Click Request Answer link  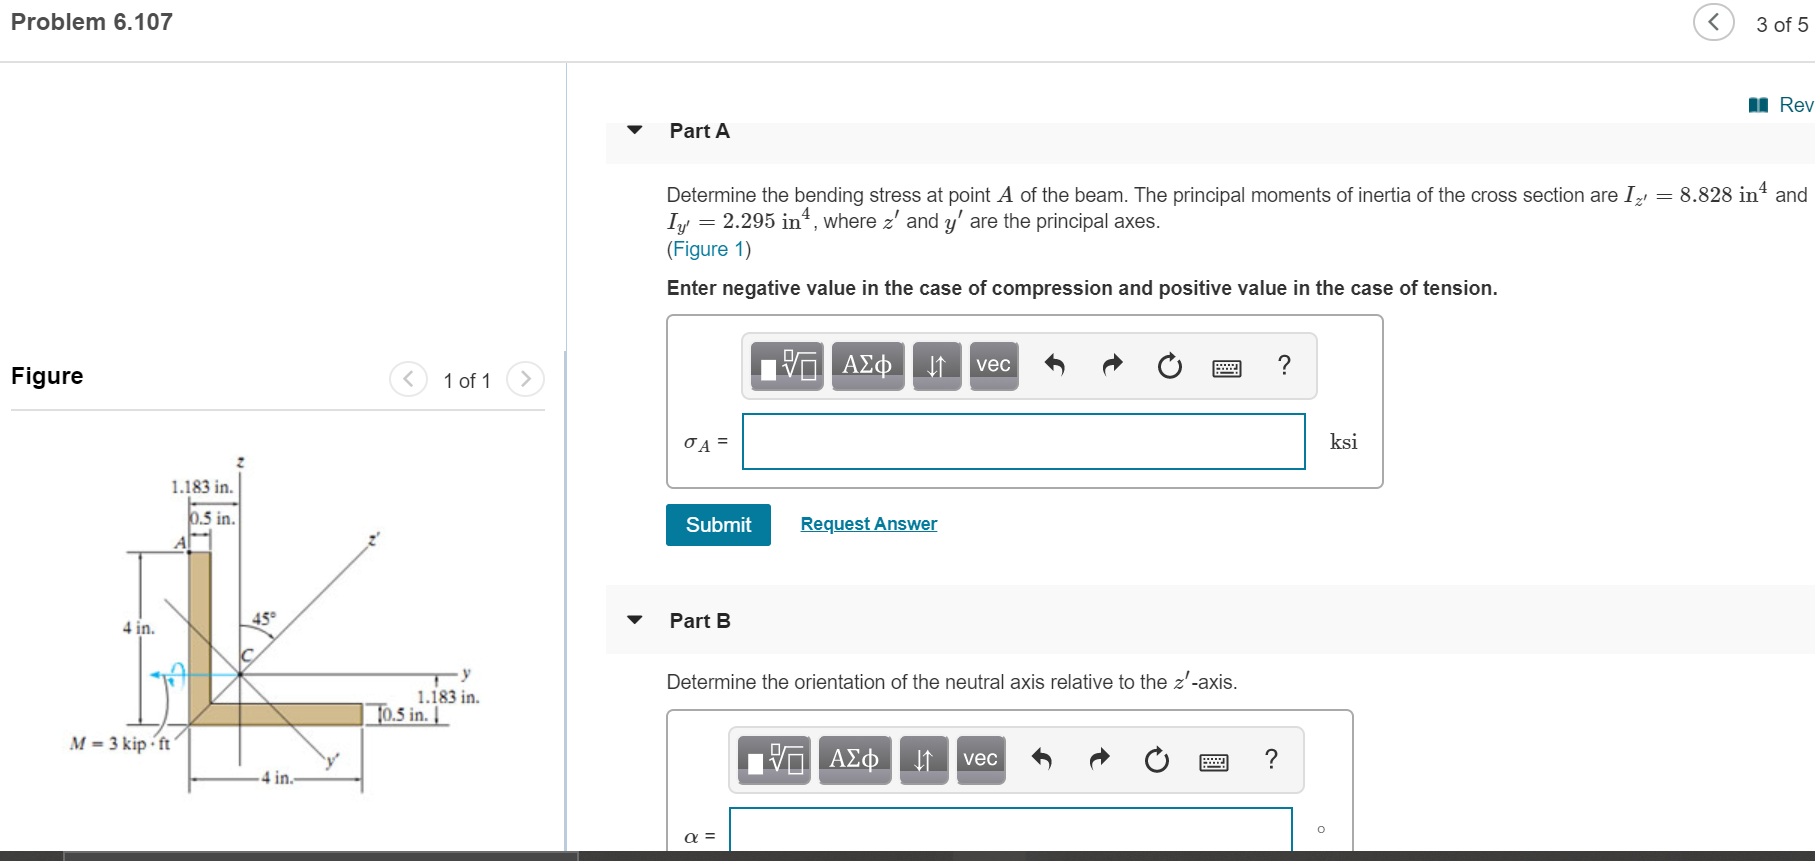click(x=869, y=524)
